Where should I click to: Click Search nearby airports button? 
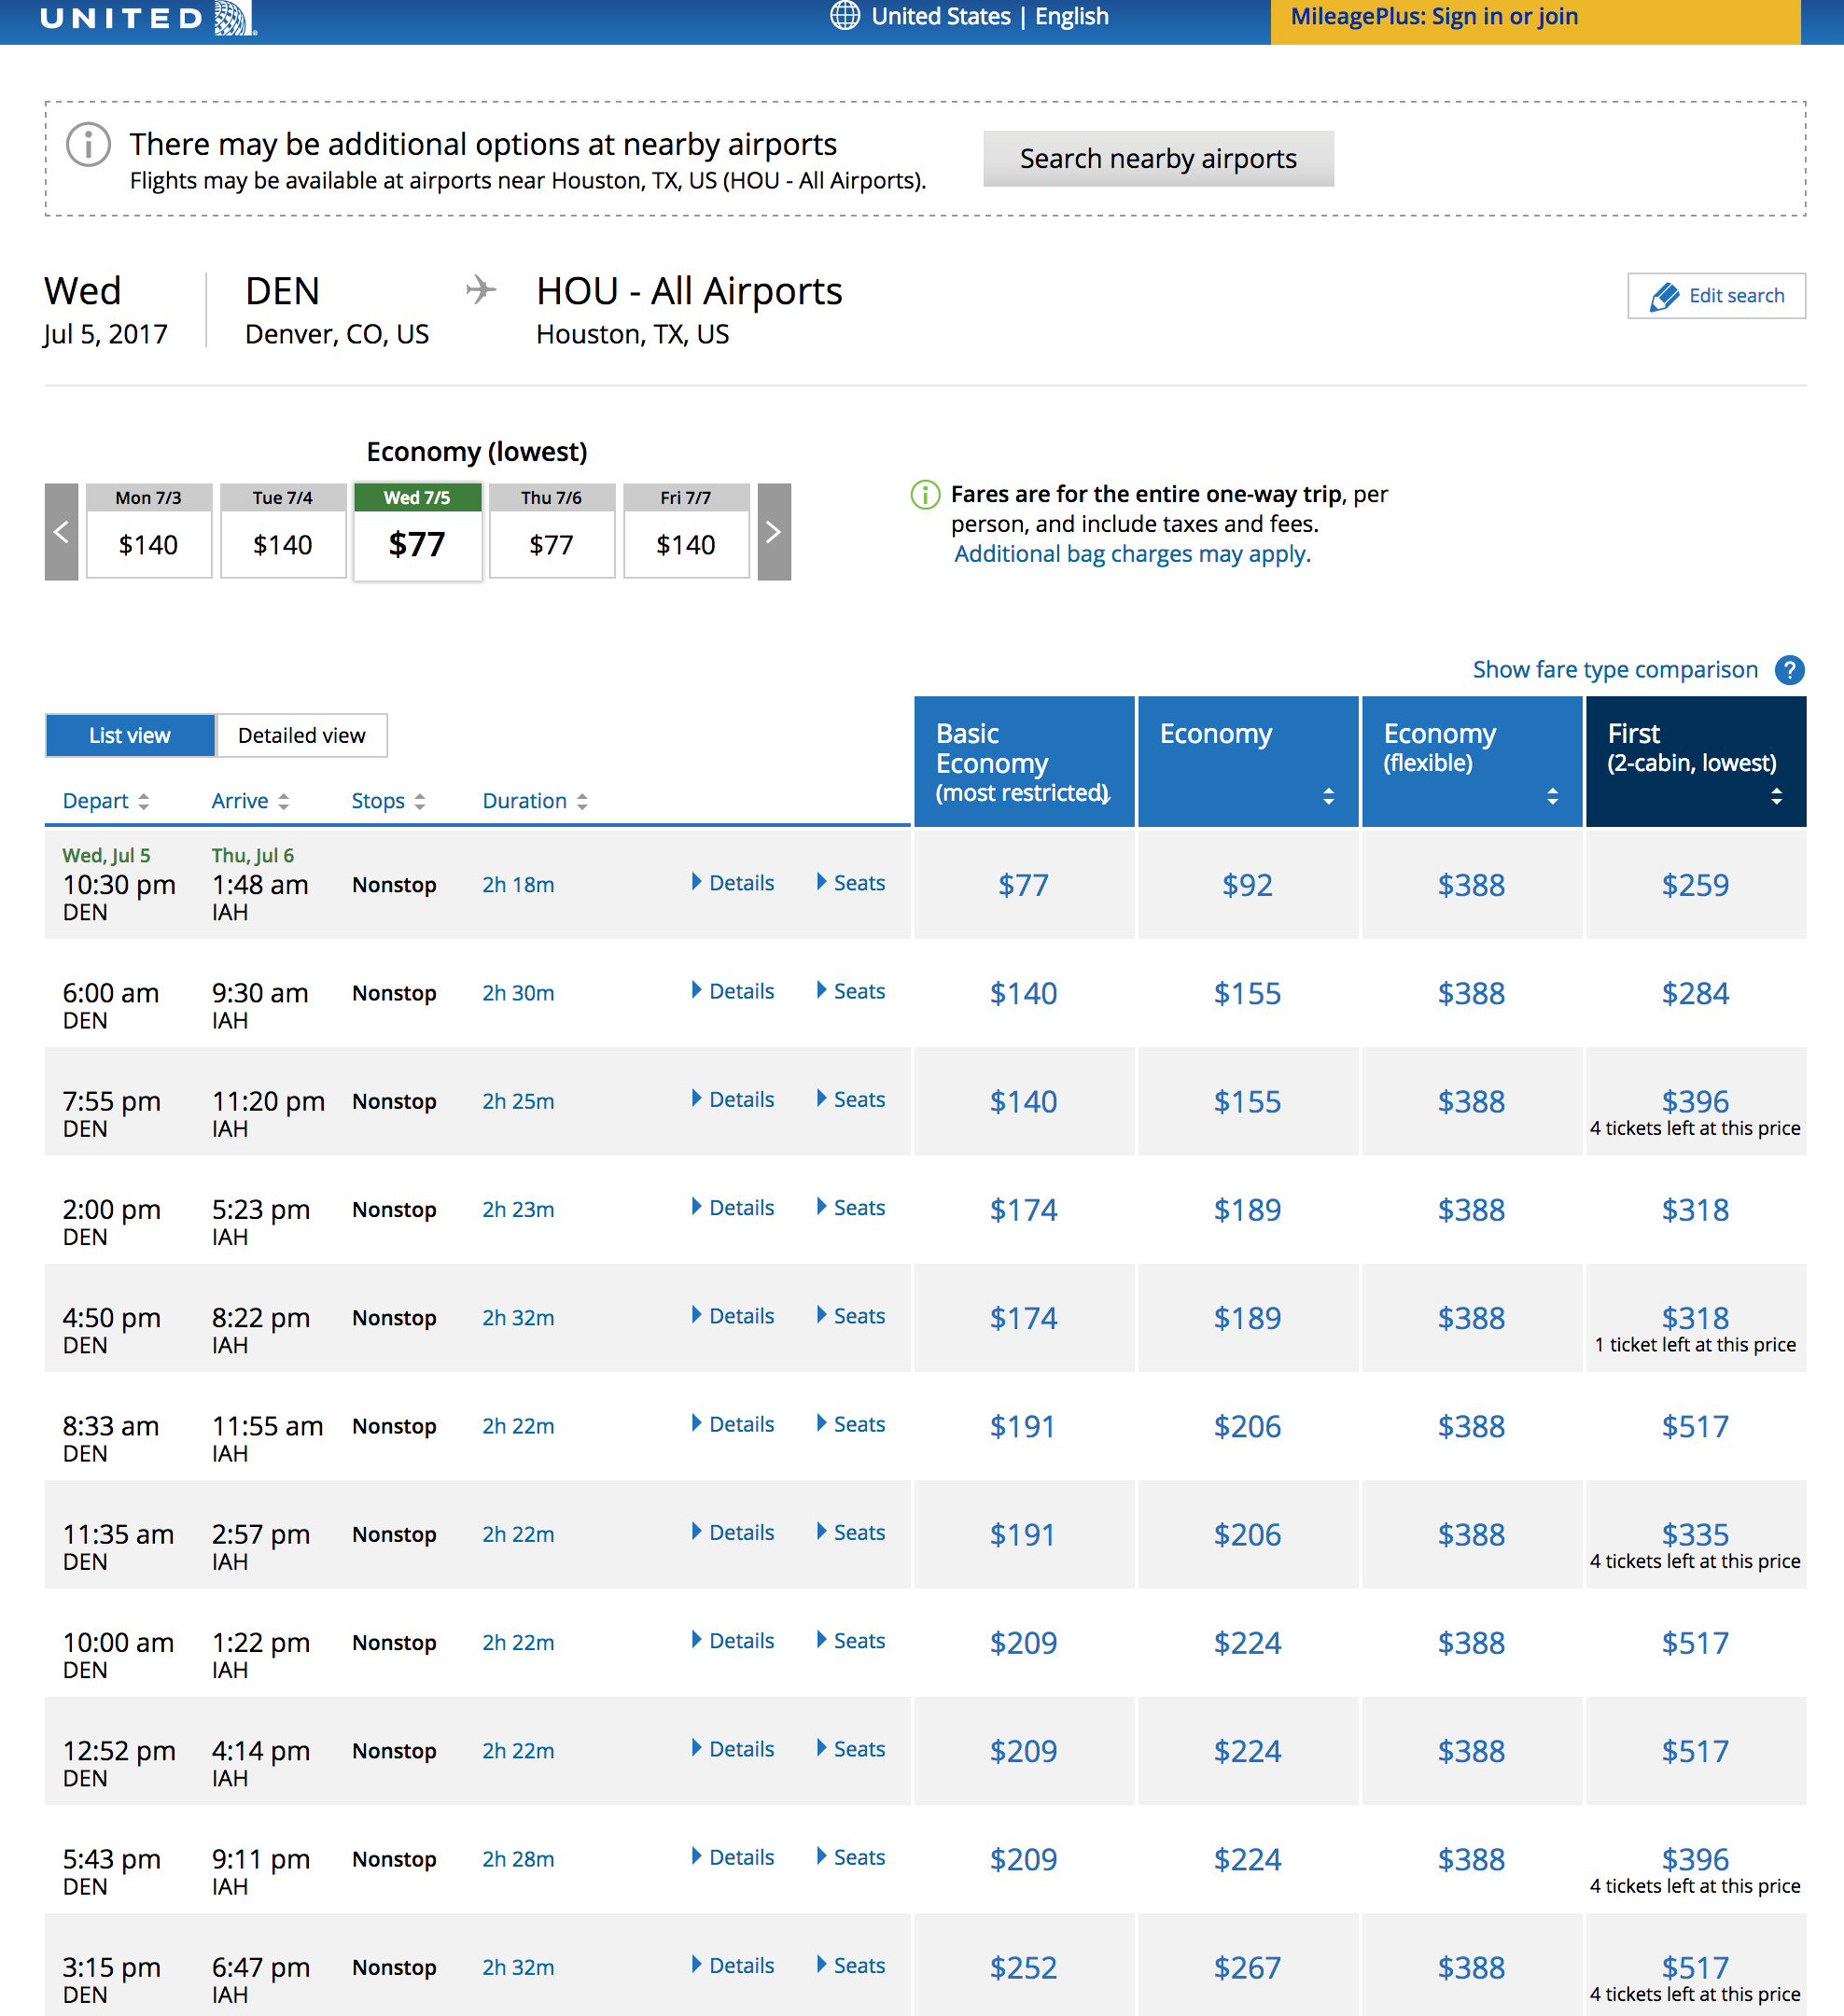tap(1157, 159)
